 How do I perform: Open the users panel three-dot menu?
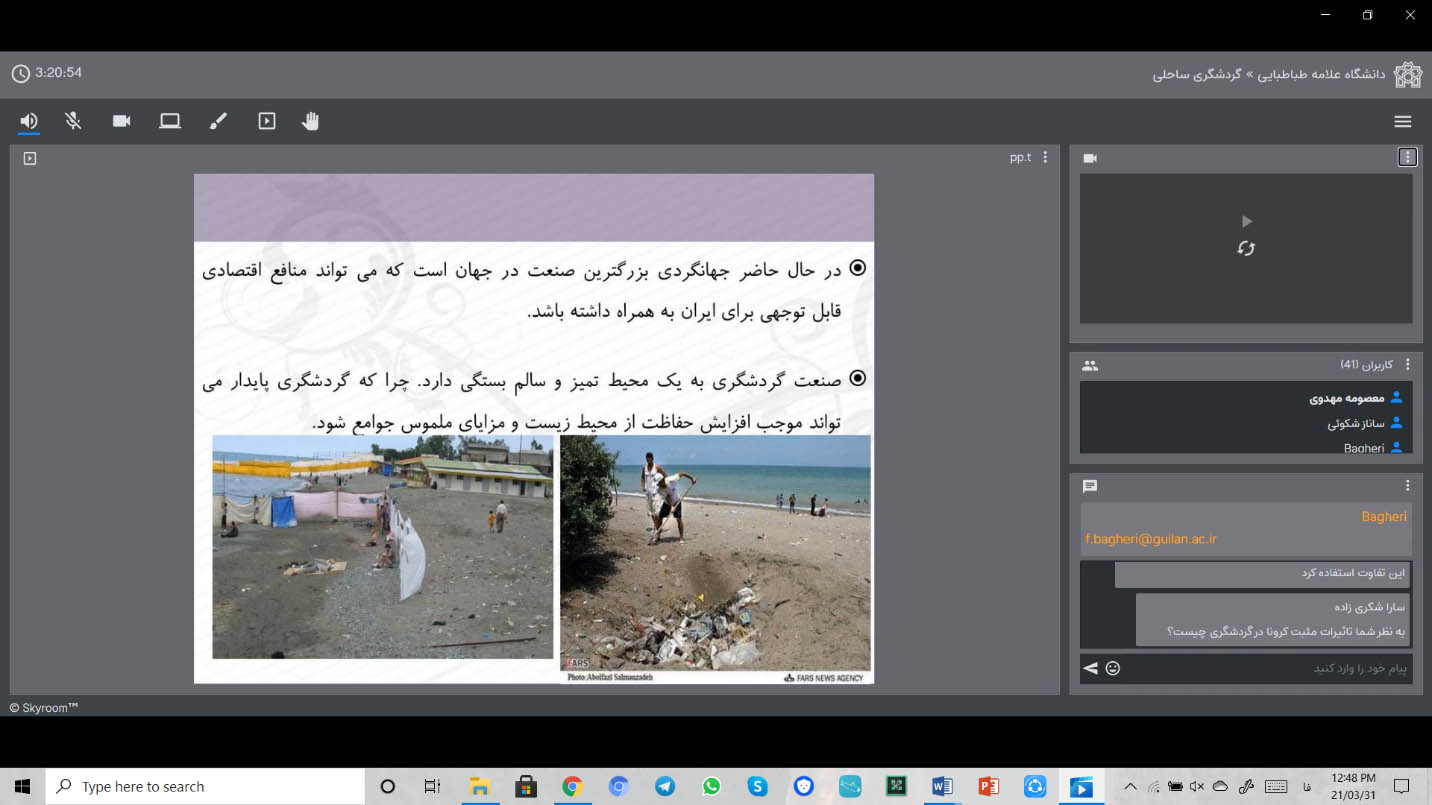[1407, 365]
